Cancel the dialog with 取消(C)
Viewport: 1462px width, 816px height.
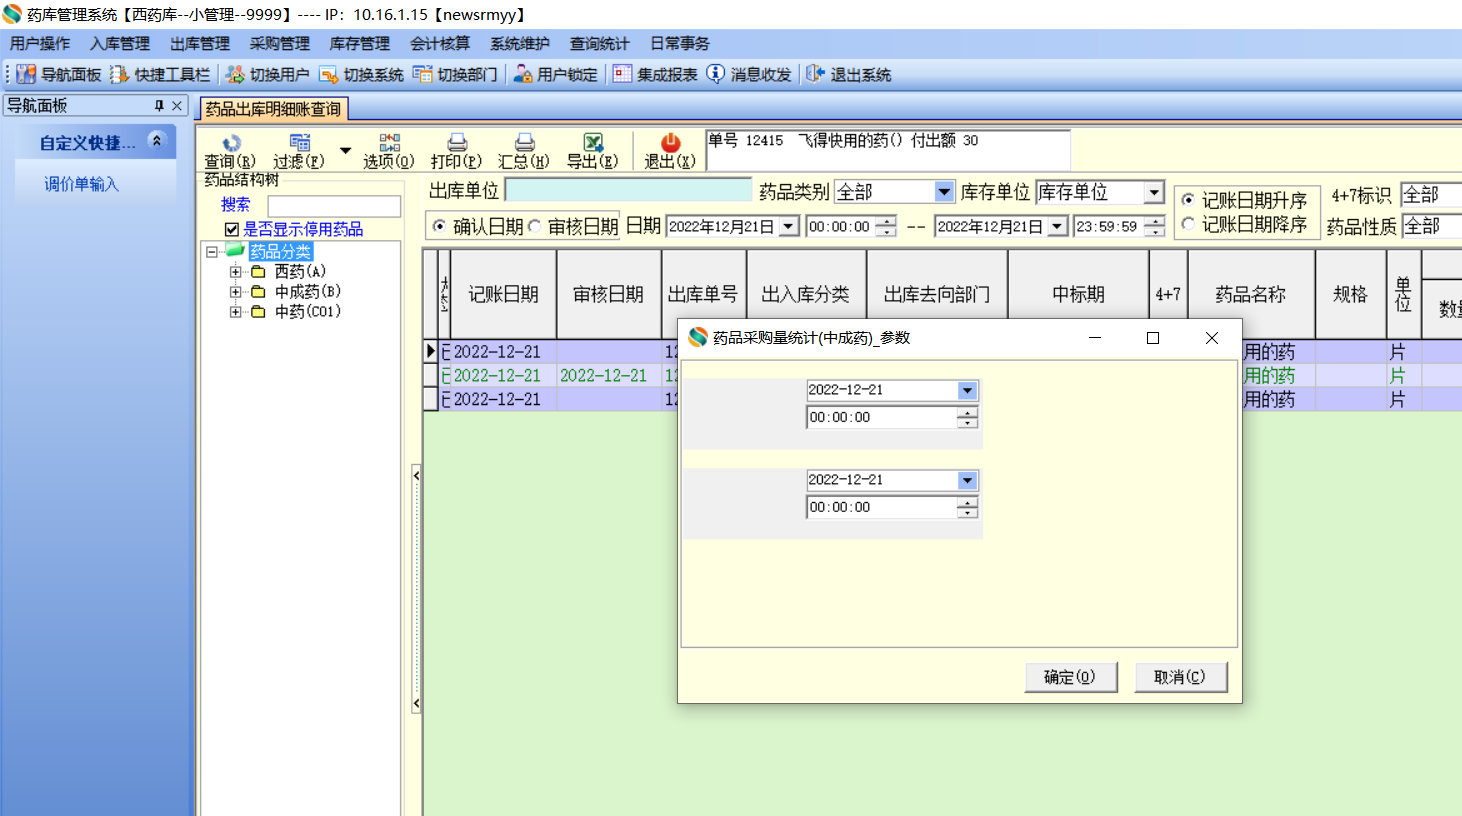tap(1180, 677)
